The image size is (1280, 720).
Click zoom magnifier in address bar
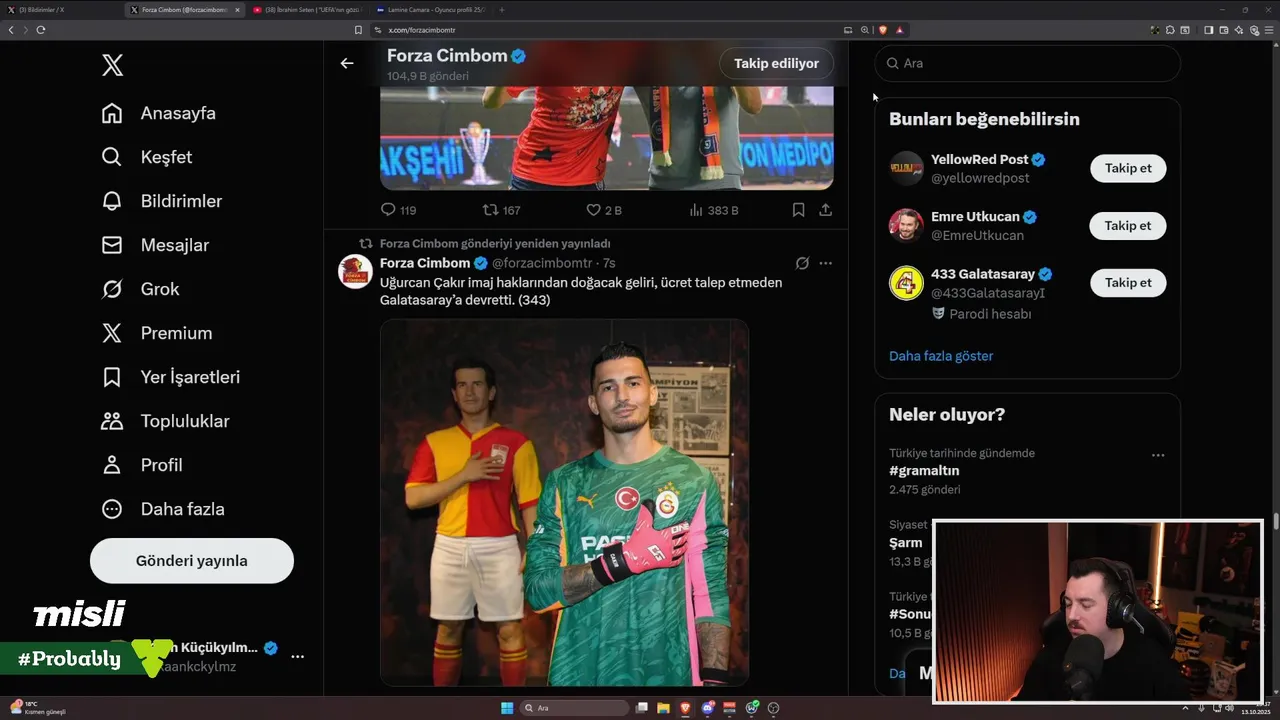pos(864,30)
